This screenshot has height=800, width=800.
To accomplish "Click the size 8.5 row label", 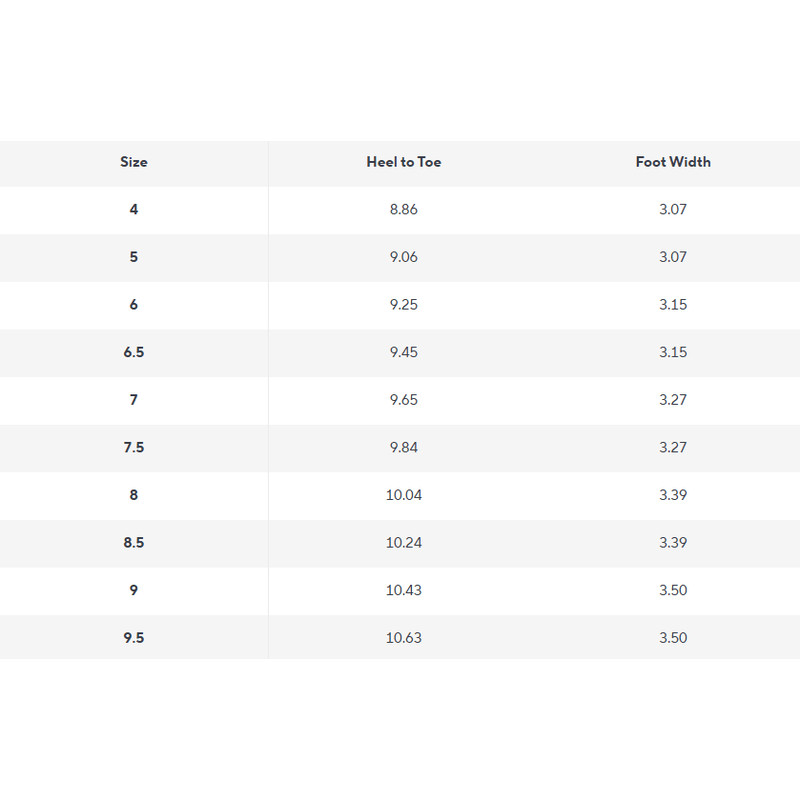I will pos(134,542).
